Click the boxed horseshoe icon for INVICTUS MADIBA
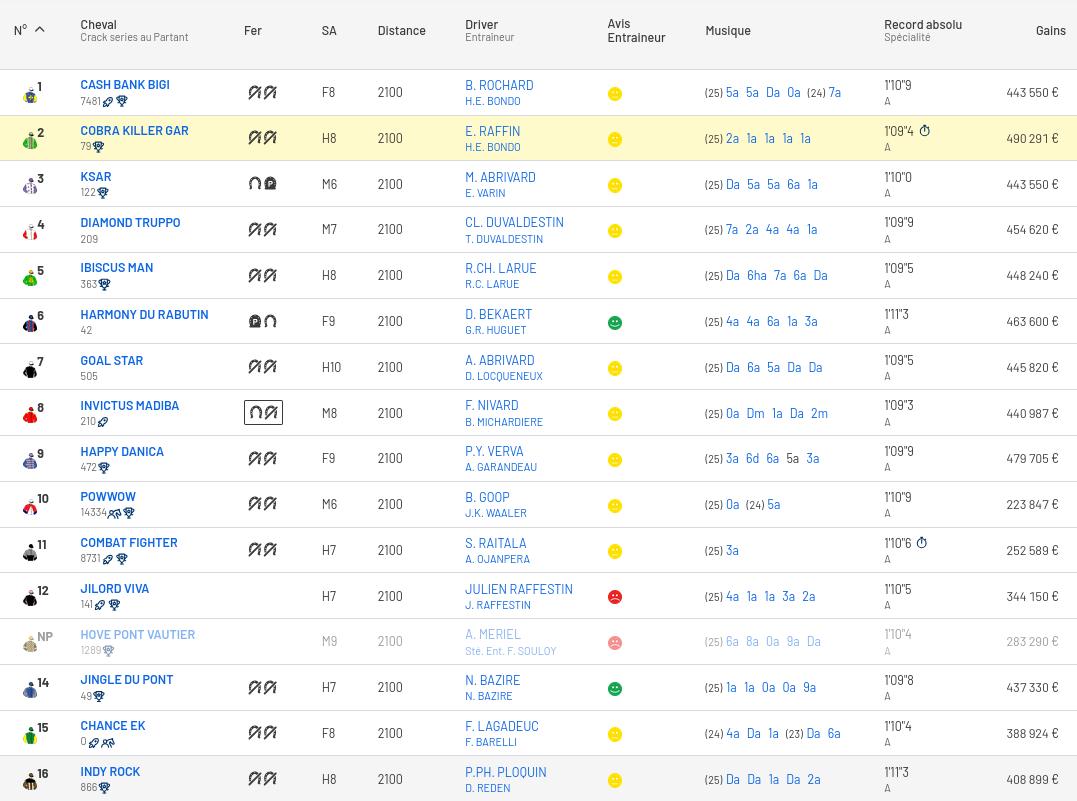Image resolution: width=1077 pixels, height=801 pixels. 263,413
